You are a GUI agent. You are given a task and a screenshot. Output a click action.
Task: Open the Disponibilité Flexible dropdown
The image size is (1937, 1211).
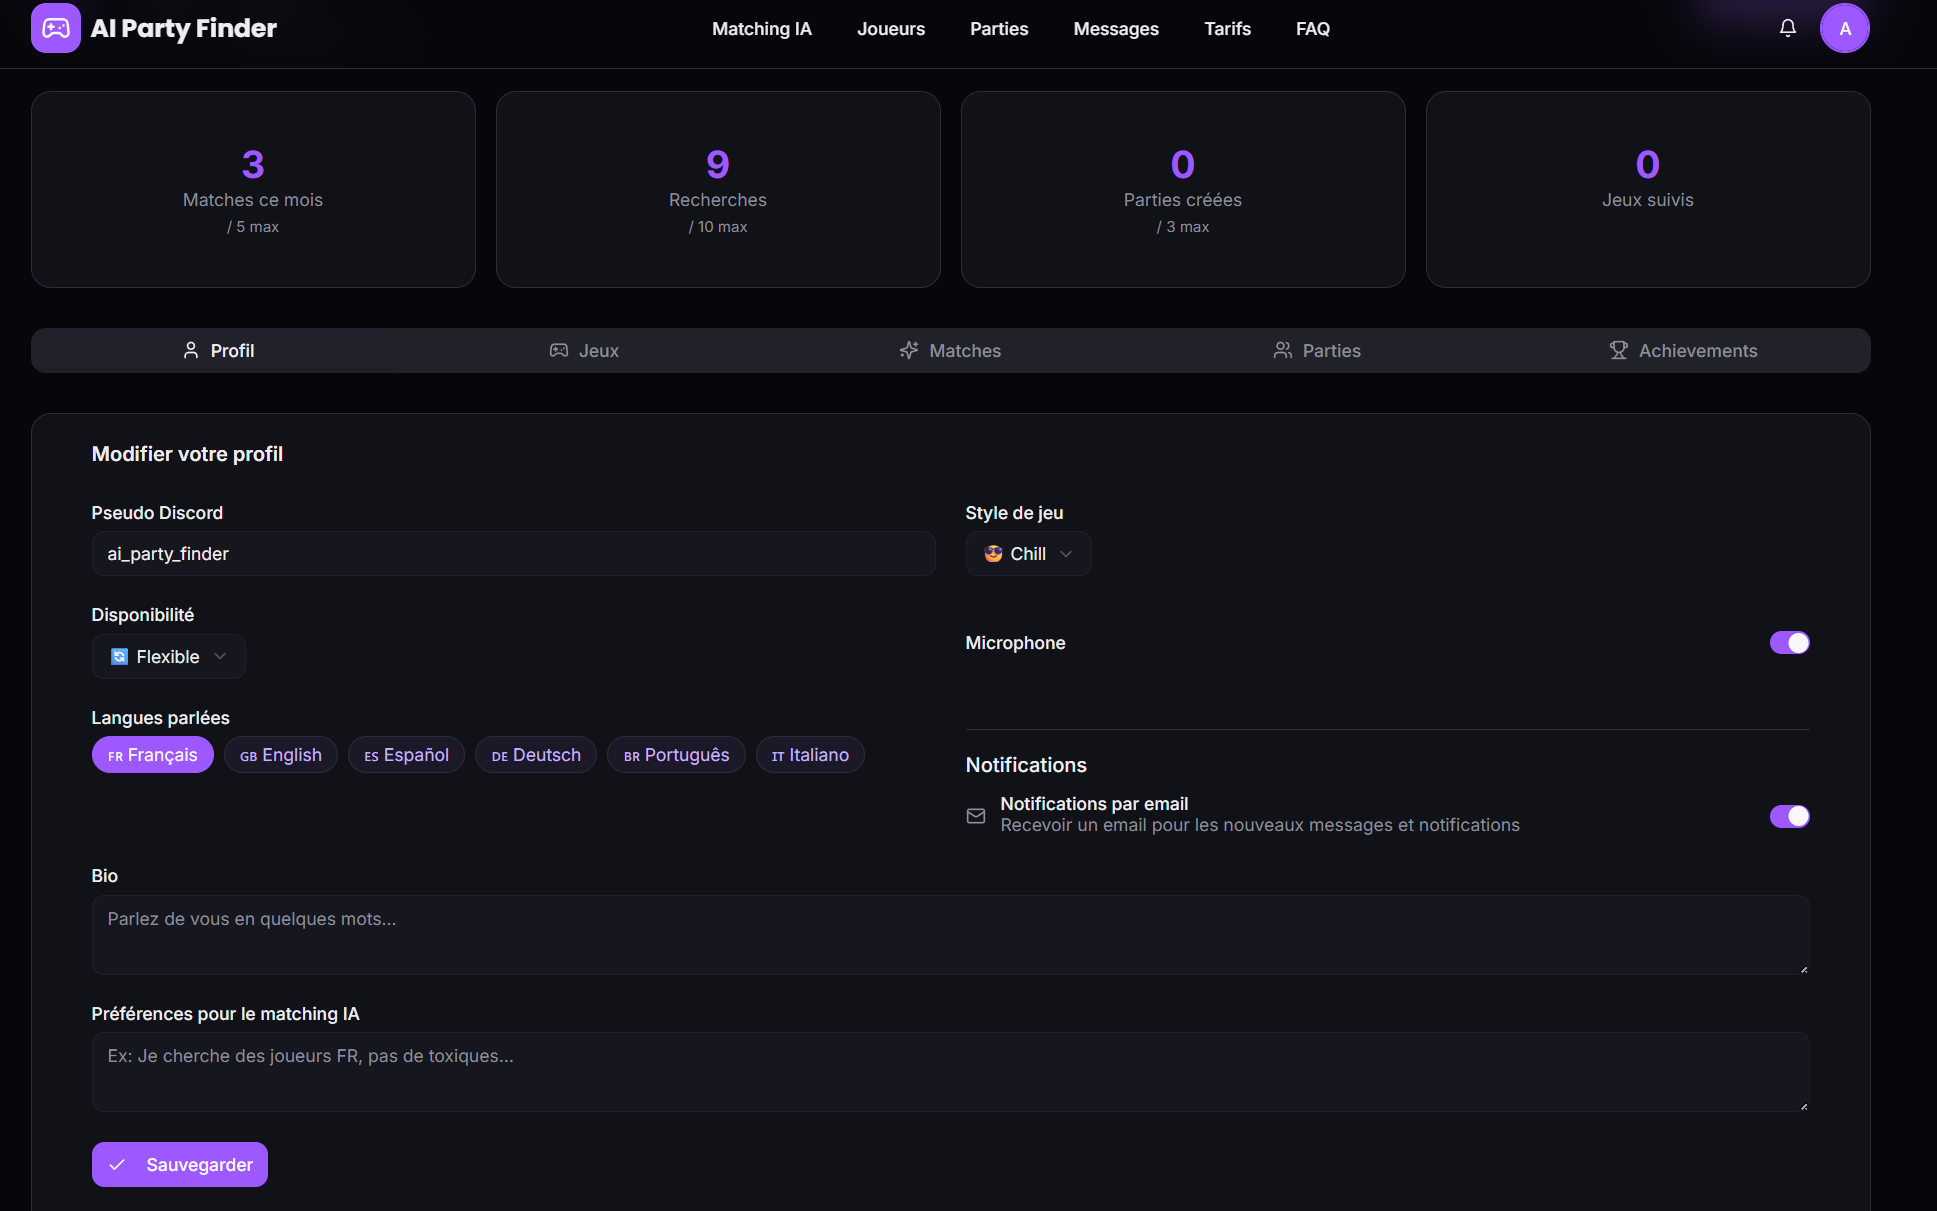(168, 657)
